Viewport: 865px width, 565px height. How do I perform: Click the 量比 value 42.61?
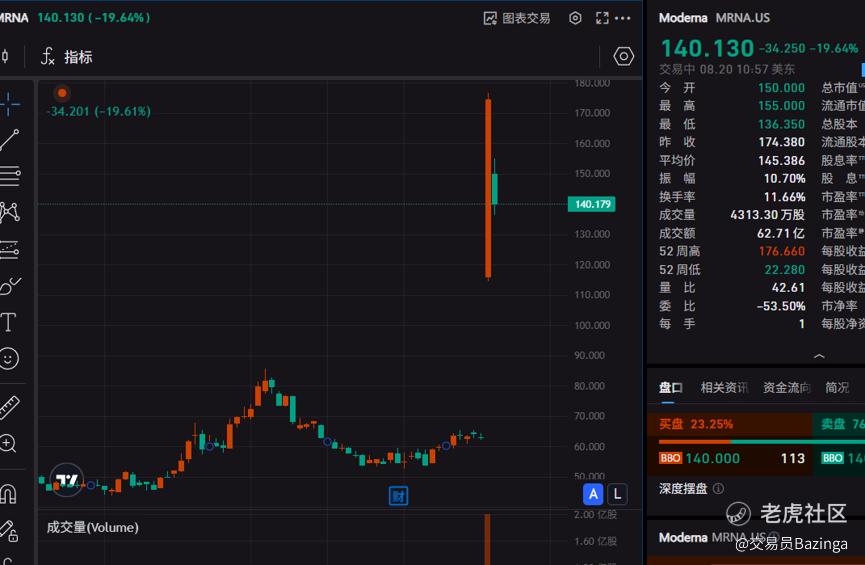tap(788, 288)
